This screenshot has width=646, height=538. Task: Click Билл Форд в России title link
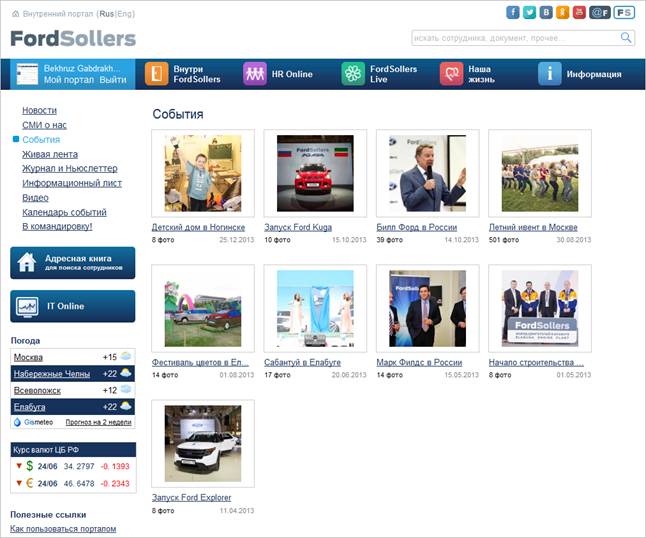tap(417, 227)
